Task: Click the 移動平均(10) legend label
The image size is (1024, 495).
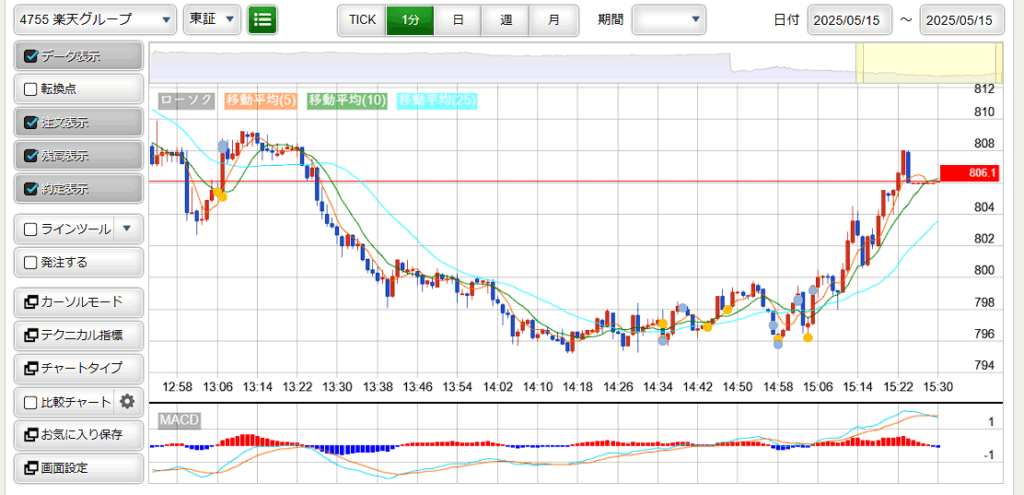Action: pos(347,100)
